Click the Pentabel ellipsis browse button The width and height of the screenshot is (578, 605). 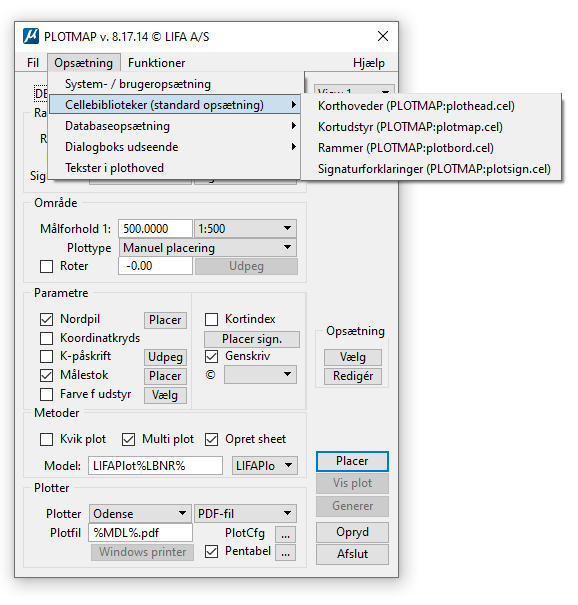pyautogui.click(x=286, y=553)
